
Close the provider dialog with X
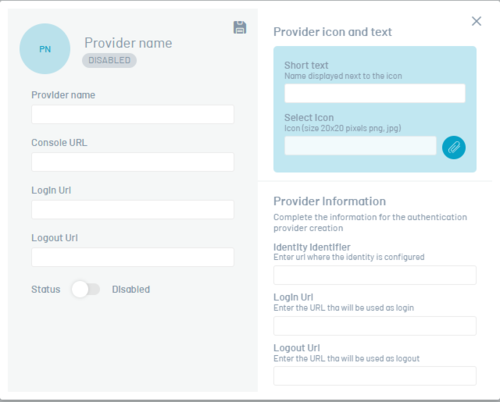click(476, 21)
